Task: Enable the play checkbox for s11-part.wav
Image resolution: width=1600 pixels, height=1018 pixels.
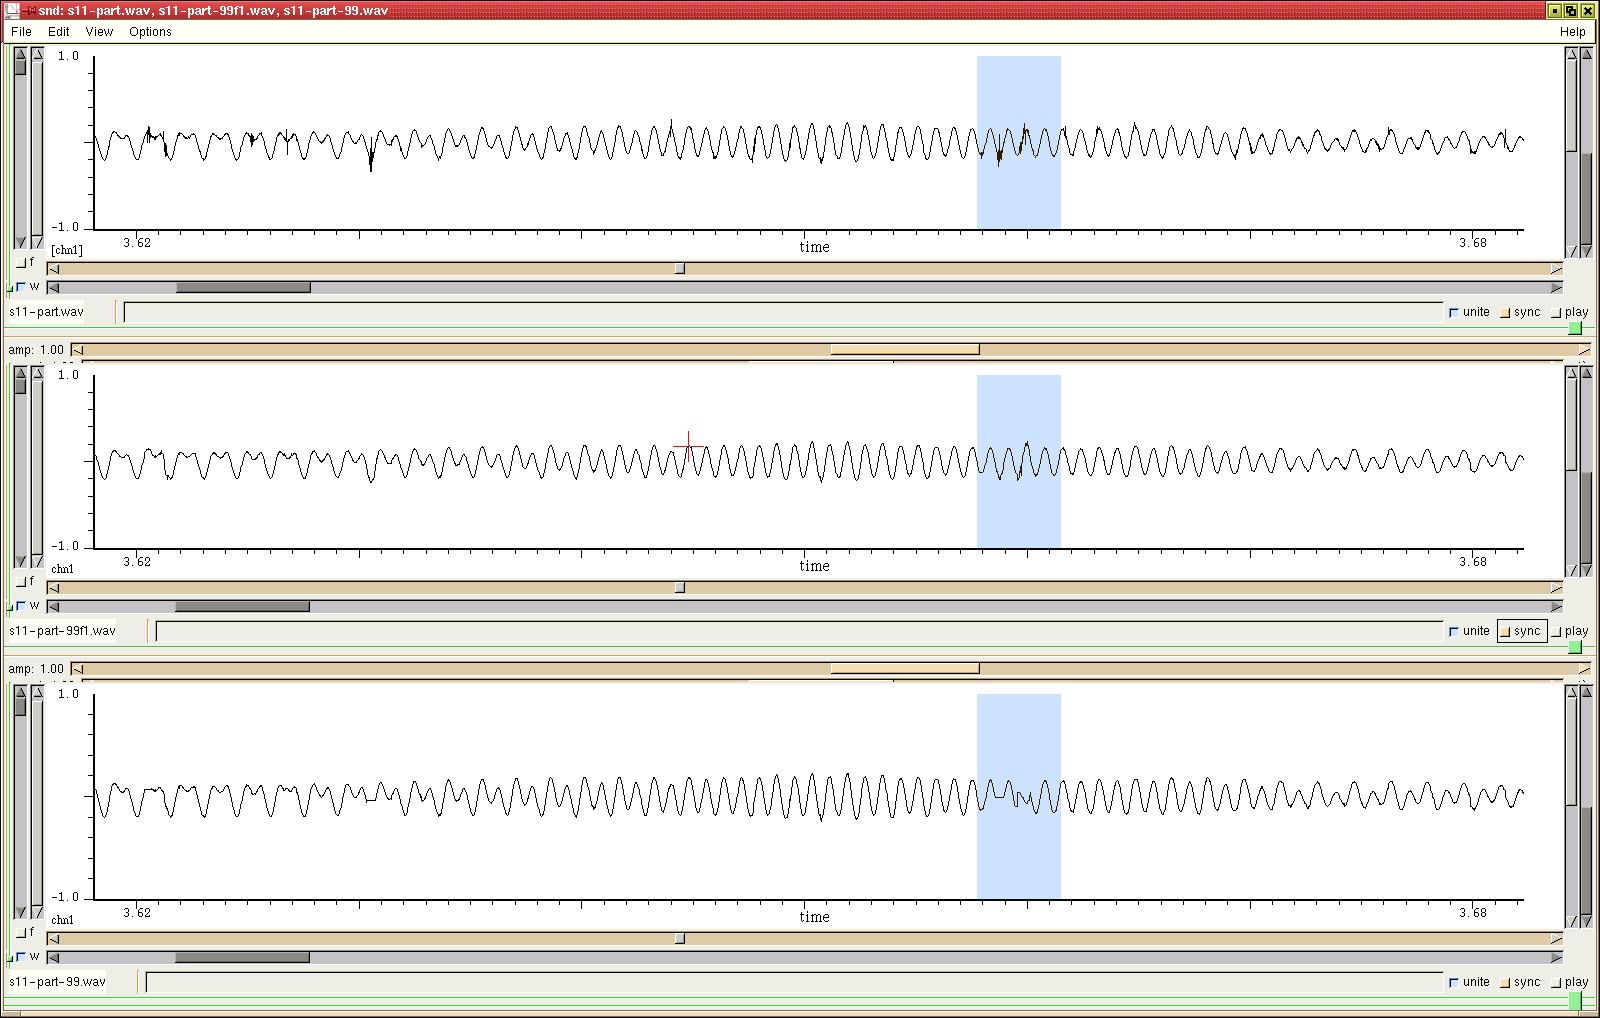Action: coord(1557,313)
